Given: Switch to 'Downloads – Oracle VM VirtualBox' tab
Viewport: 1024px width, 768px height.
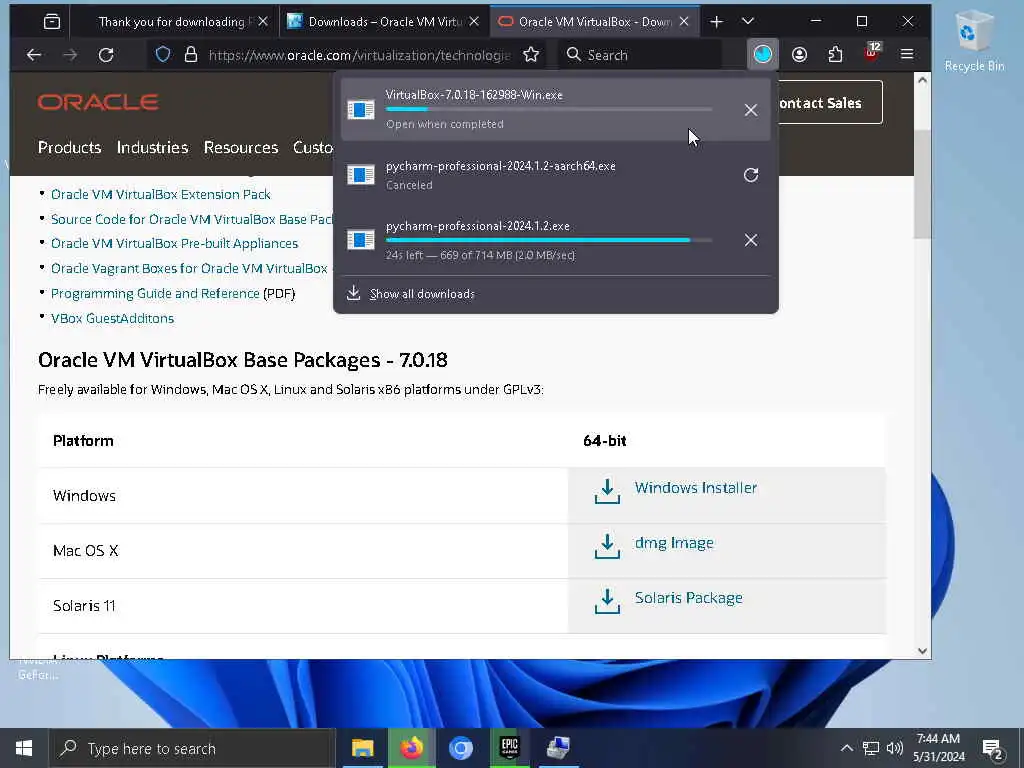Looking at the screenshot, I should pos(385,22).
